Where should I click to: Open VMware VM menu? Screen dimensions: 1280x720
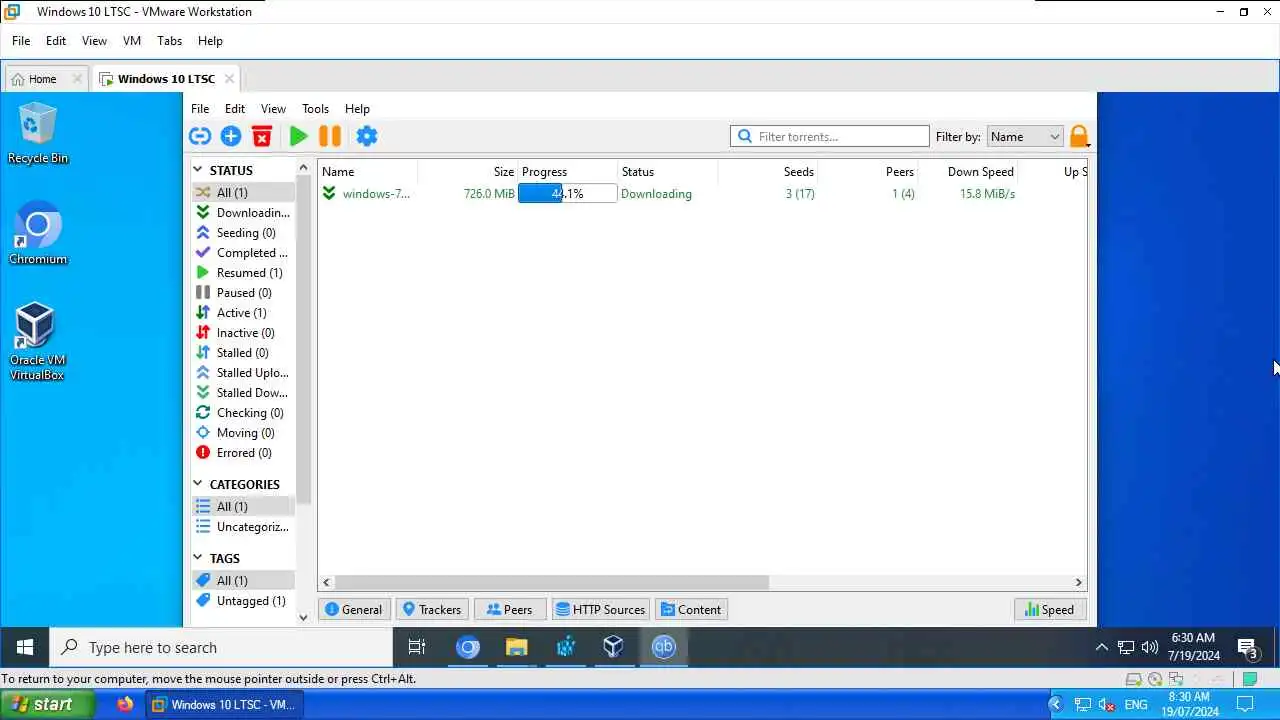pyautogui.click(x=132, y=41)
